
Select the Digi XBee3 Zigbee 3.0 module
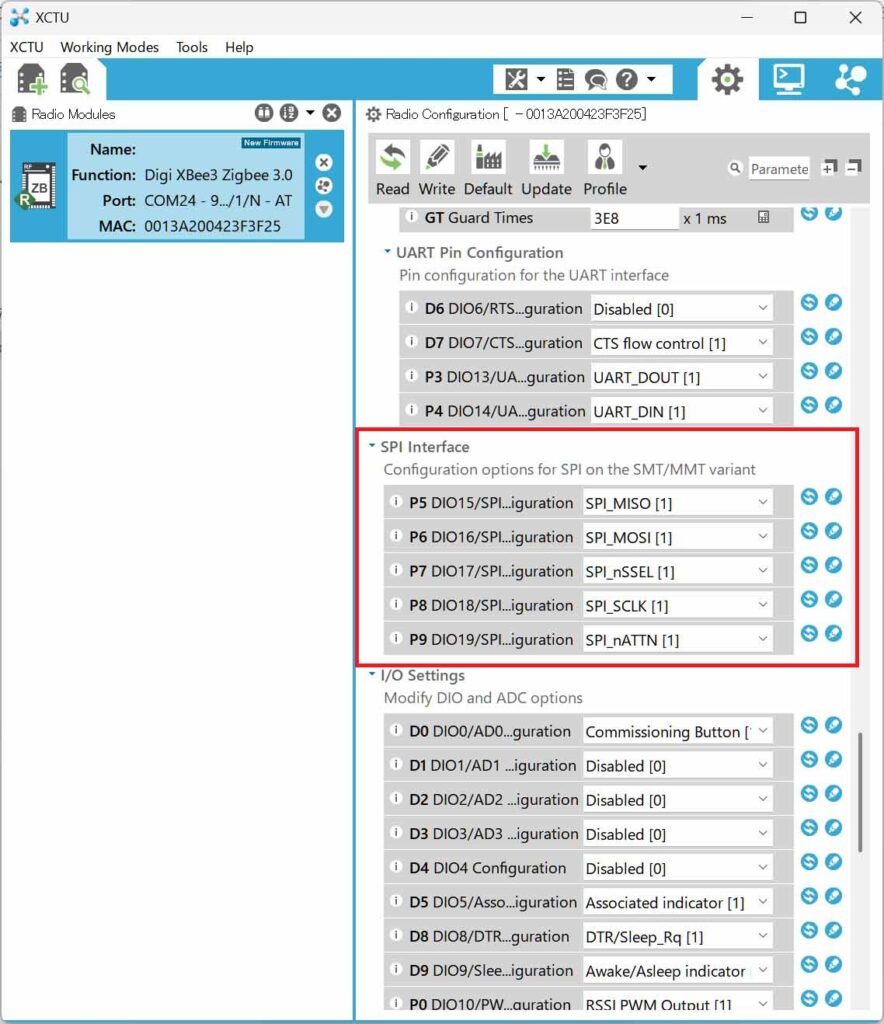[177, 186]
